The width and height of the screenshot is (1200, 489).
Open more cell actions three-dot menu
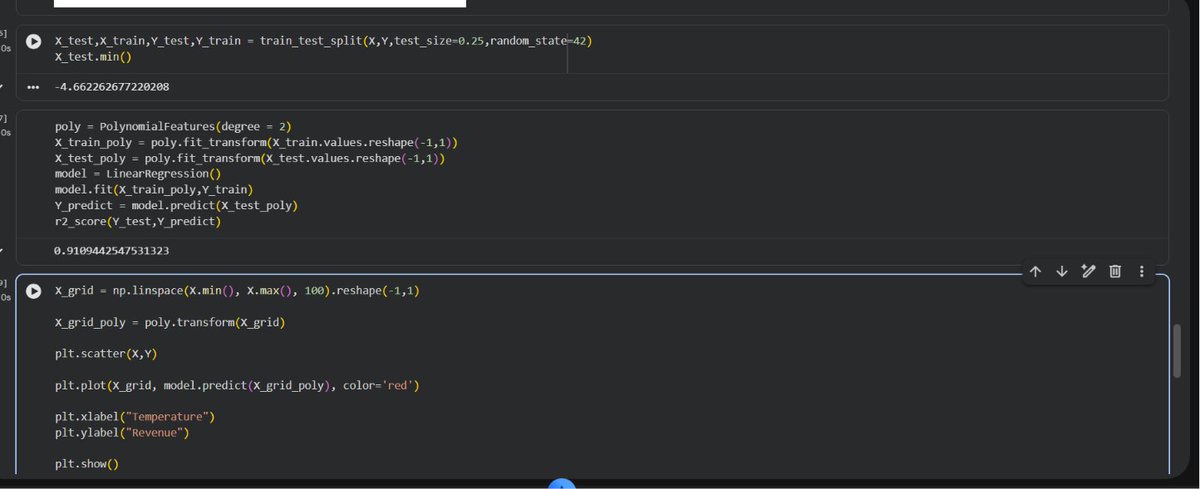1141,271
